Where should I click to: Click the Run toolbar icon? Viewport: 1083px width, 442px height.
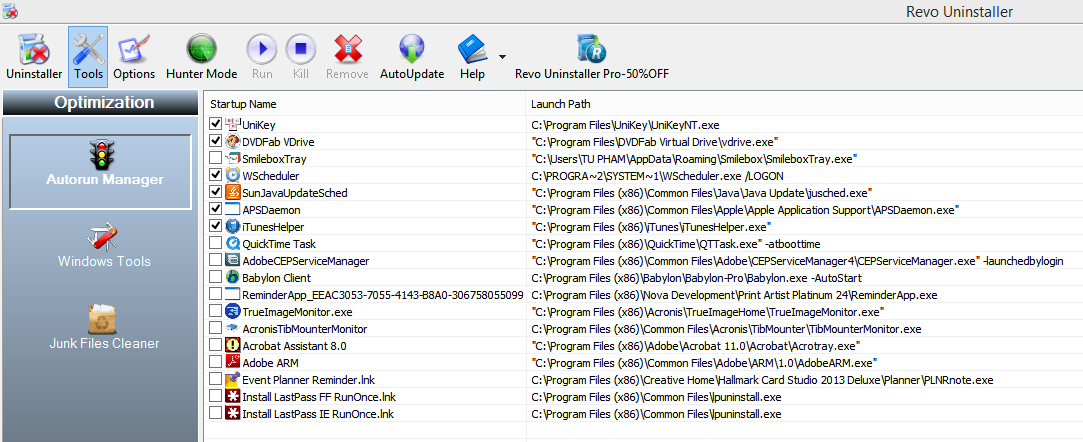[x=262, y=50]
